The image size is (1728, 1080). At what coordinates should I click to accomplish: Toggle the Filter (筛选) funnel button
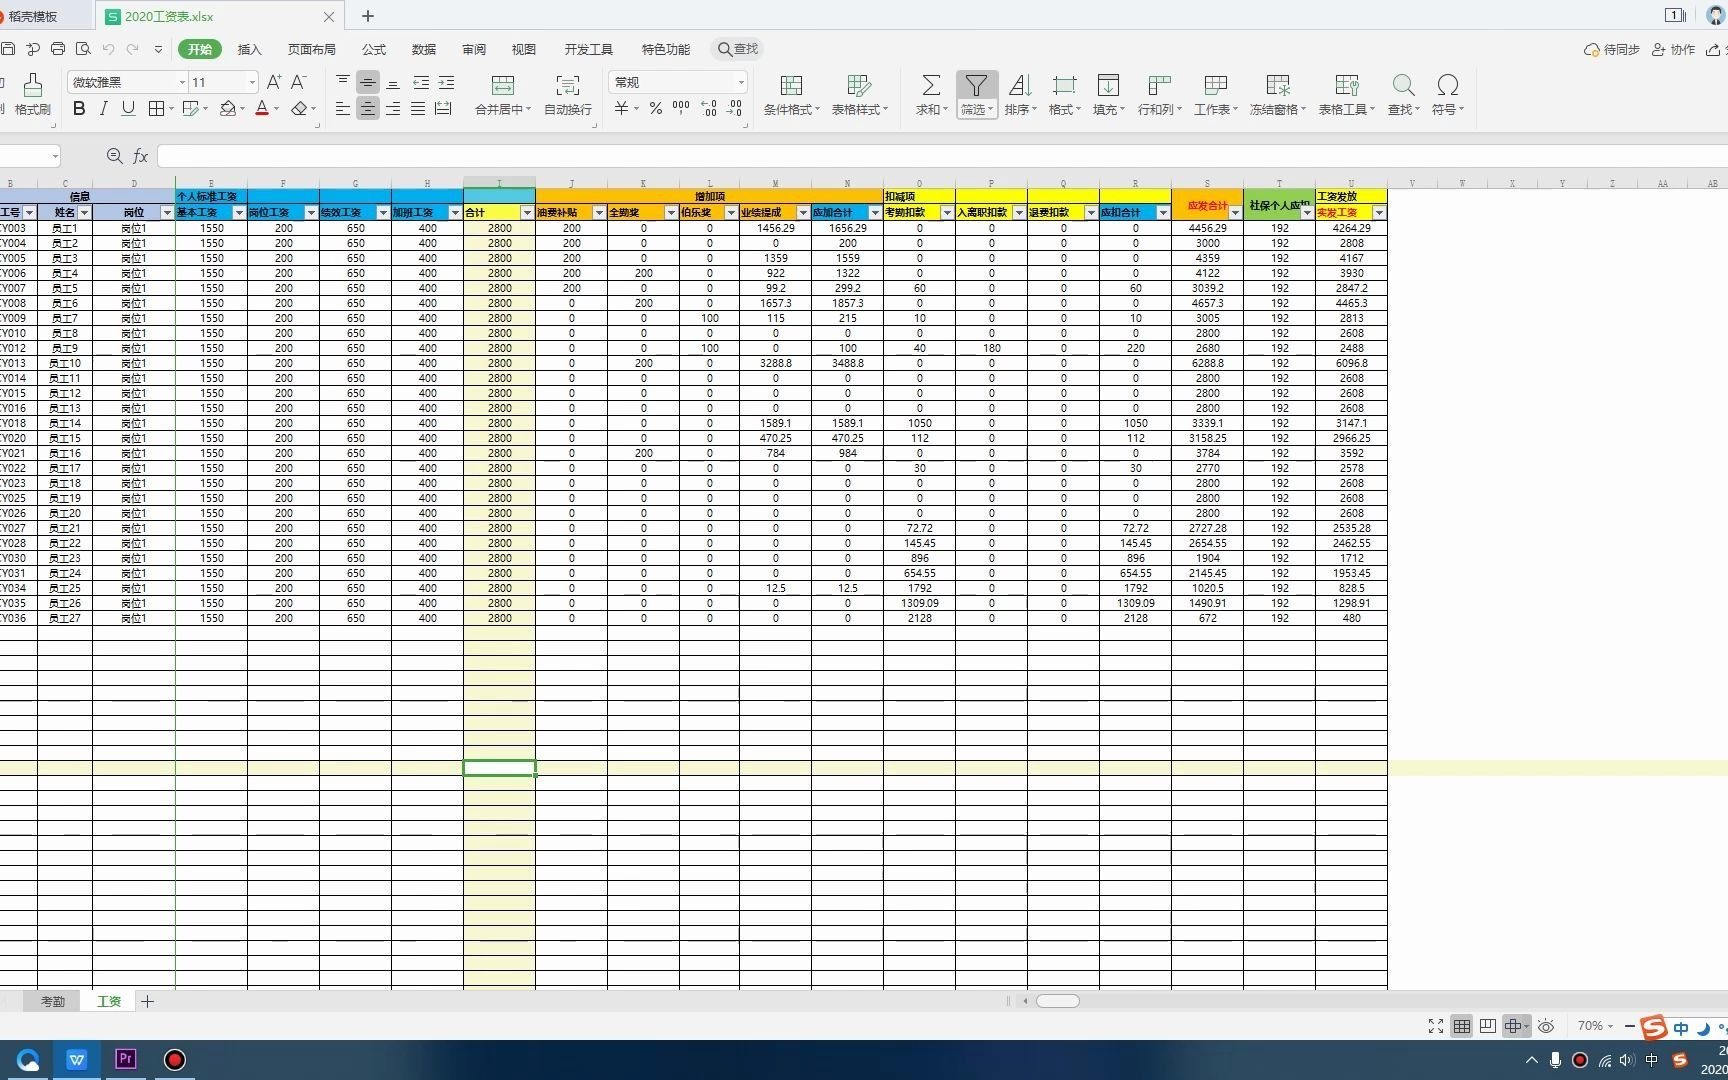point(976,95)
